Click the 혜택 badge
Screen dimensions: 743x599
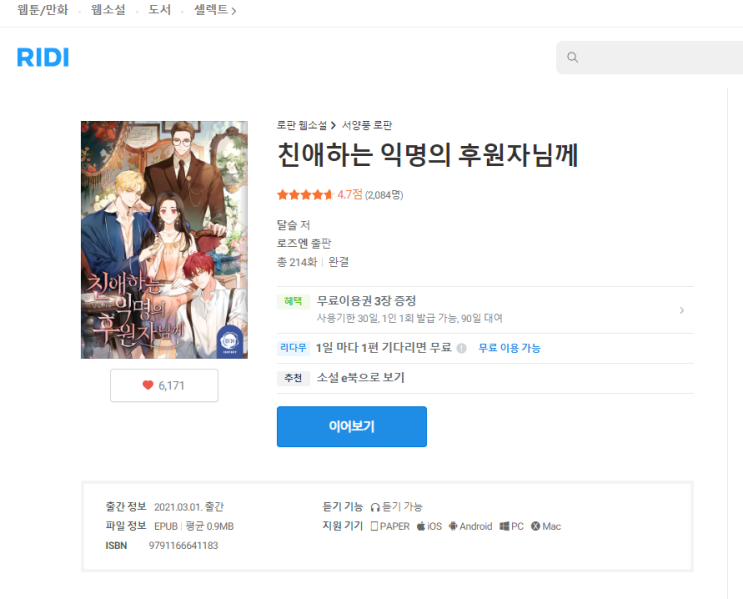(293, 301)
